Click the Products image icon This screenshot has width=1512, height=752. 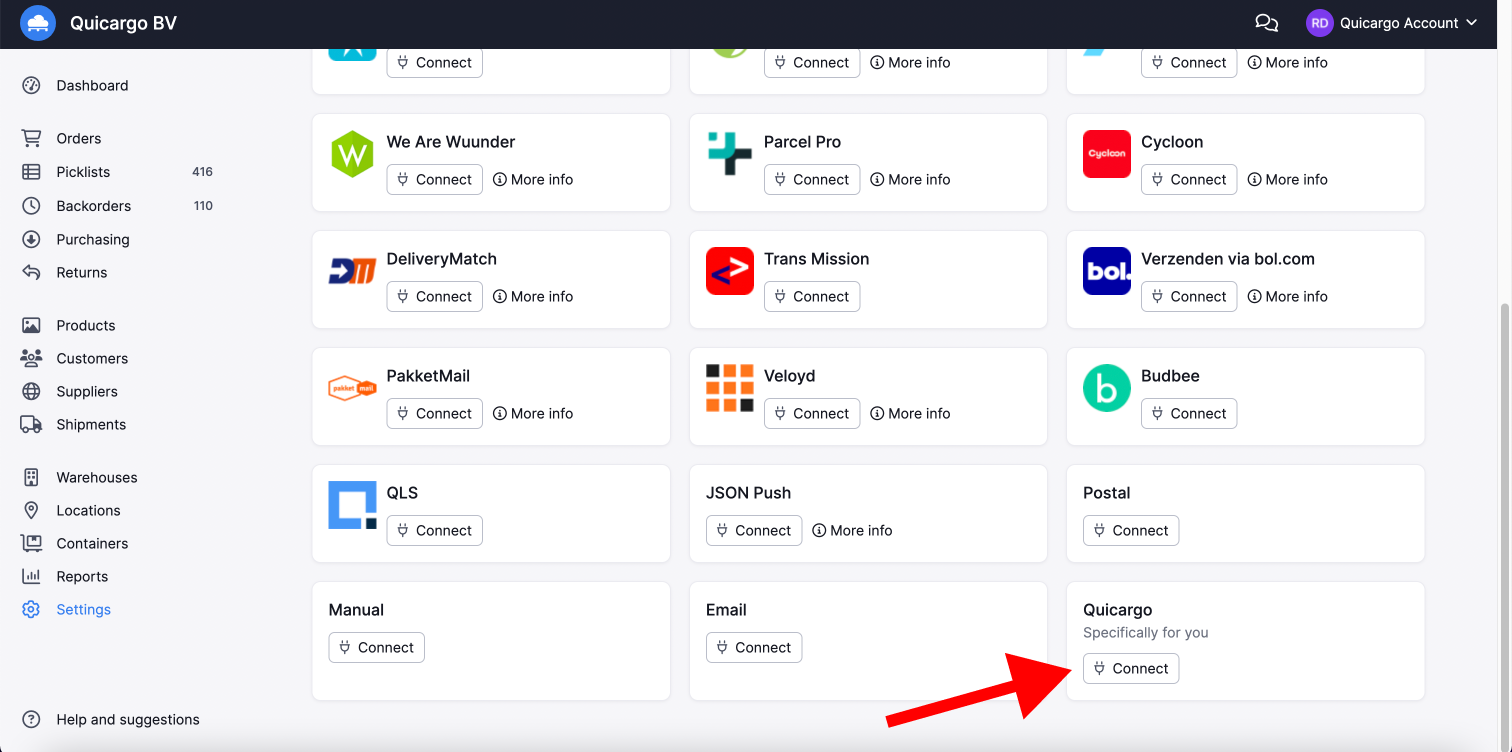point(31,325)
